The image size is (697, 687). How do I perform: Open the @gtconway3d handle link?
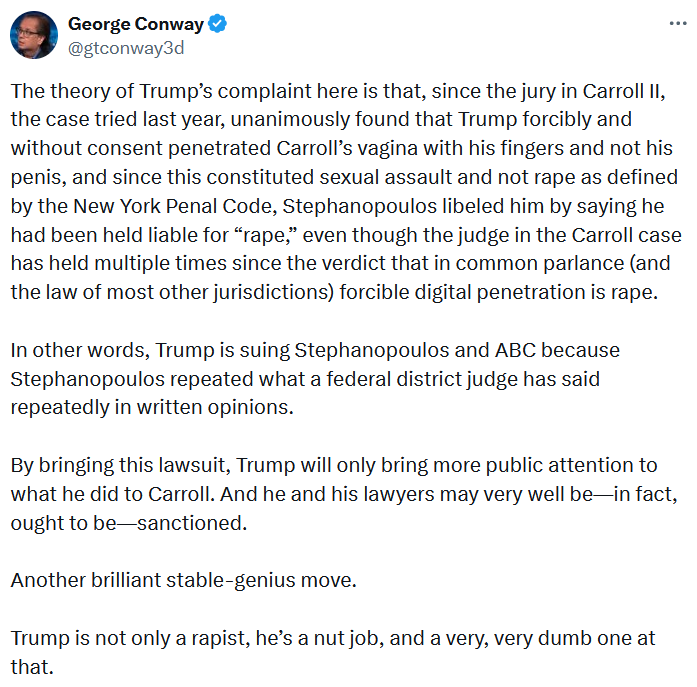pyautogui.click(x=126, y=48)
